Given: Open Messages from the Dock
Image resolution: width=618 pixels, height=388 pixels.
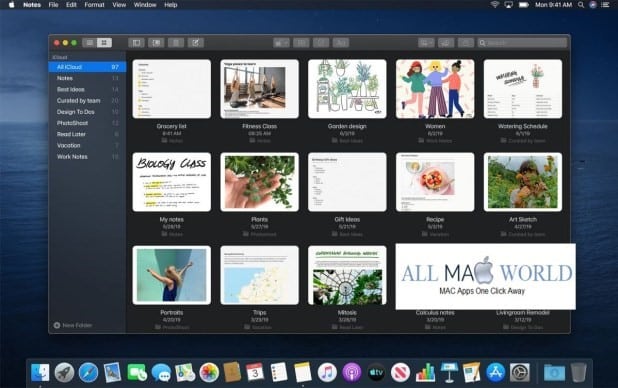Looking at the screenshot, I should 161,372.
